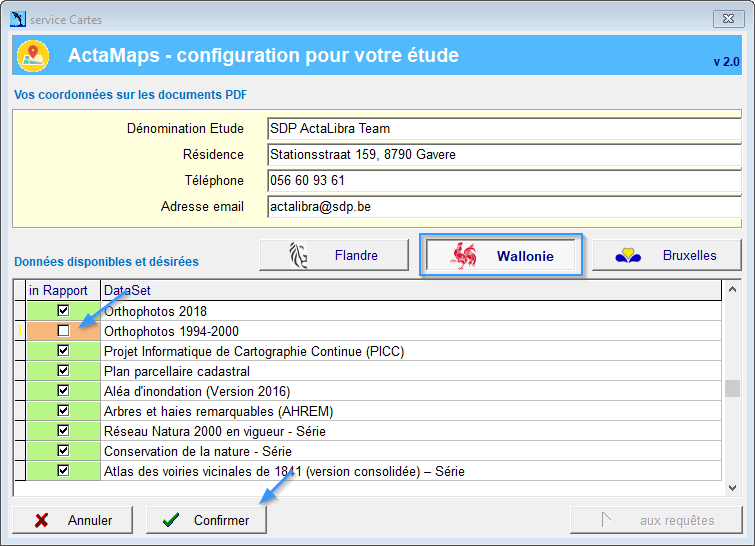Image resolution: width=755 pixels, height=546 pixels.
Task: Click the Wallonie rooster icon
Action: point(463,256)
